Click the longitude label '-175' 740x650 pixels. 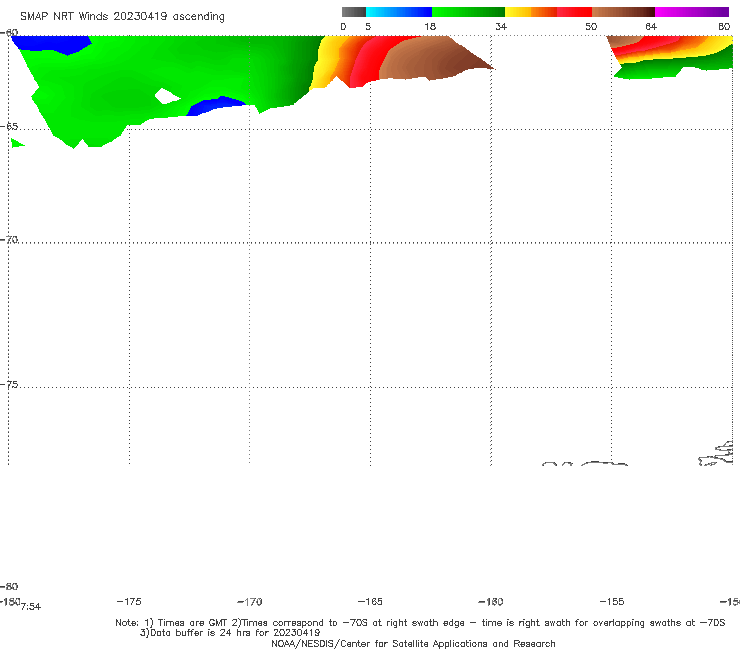pos(129,601)
